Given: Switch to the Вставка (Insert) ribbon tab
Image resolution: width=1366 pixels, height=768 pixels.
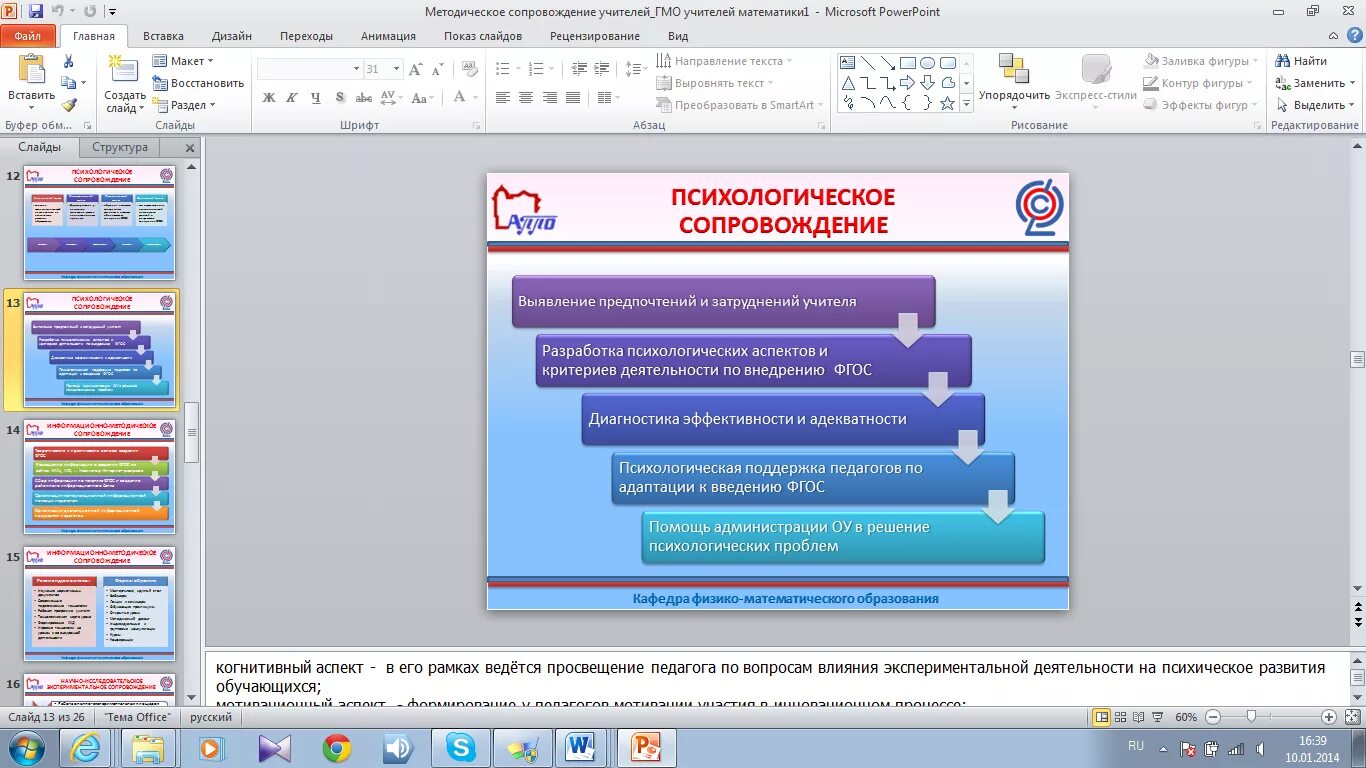Looking at the screenshot, I should tap(163, 36).
